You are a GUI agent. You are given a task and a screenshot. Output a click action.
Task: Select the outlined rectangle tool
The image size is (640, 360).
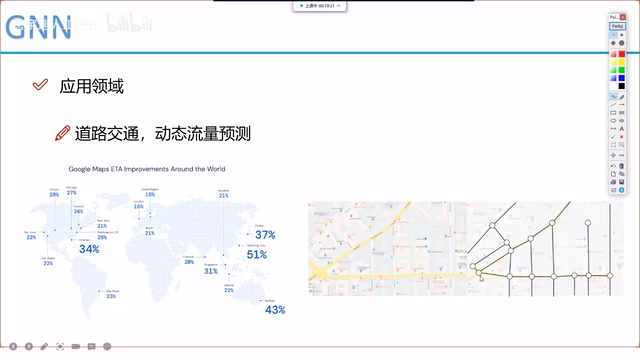[613, 113]
